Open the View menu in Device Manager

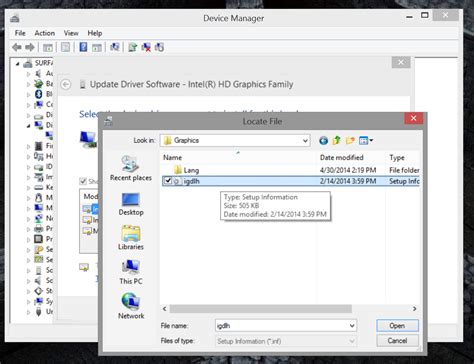[71, 33]
